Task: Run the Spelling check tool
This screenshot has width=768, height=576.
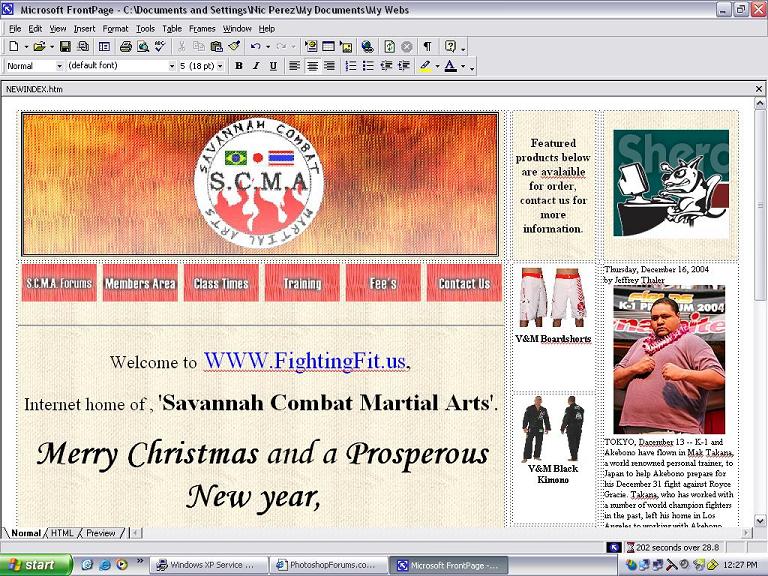Action: tap(160, 47)
